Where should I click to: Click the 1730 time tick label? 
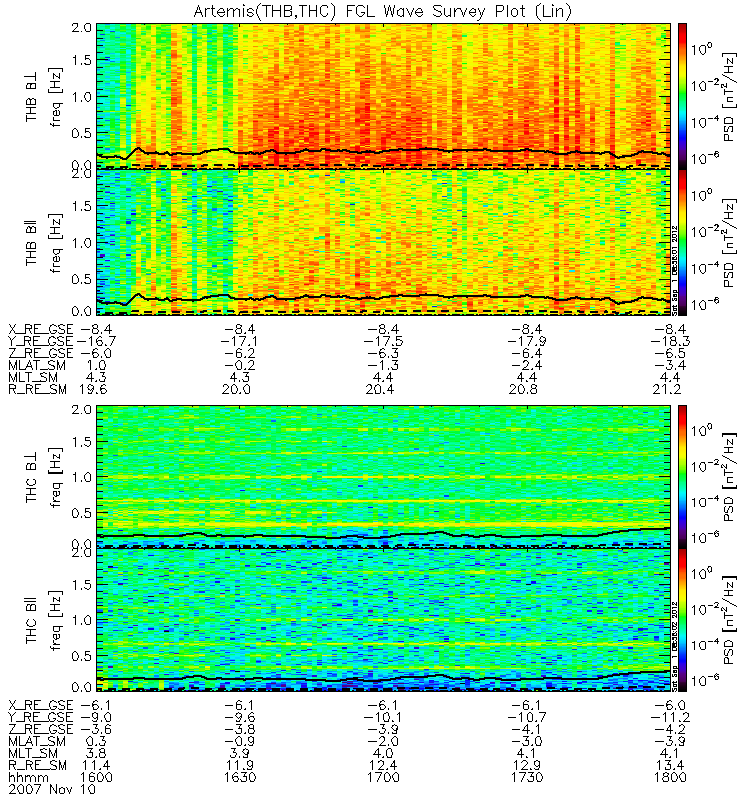[x=527, y=778]
